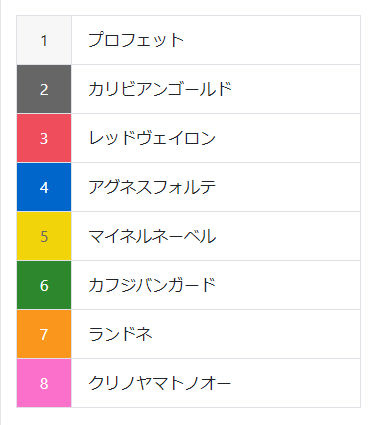Click empty space in the アグネスフォルテ row
The height and width of the screenshot is (425, 374).
tap(288, 187)
